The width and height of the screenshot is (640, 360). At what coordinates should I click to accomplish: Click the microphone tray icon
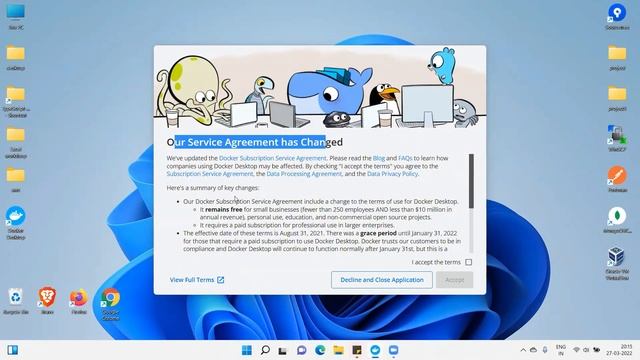544,350
